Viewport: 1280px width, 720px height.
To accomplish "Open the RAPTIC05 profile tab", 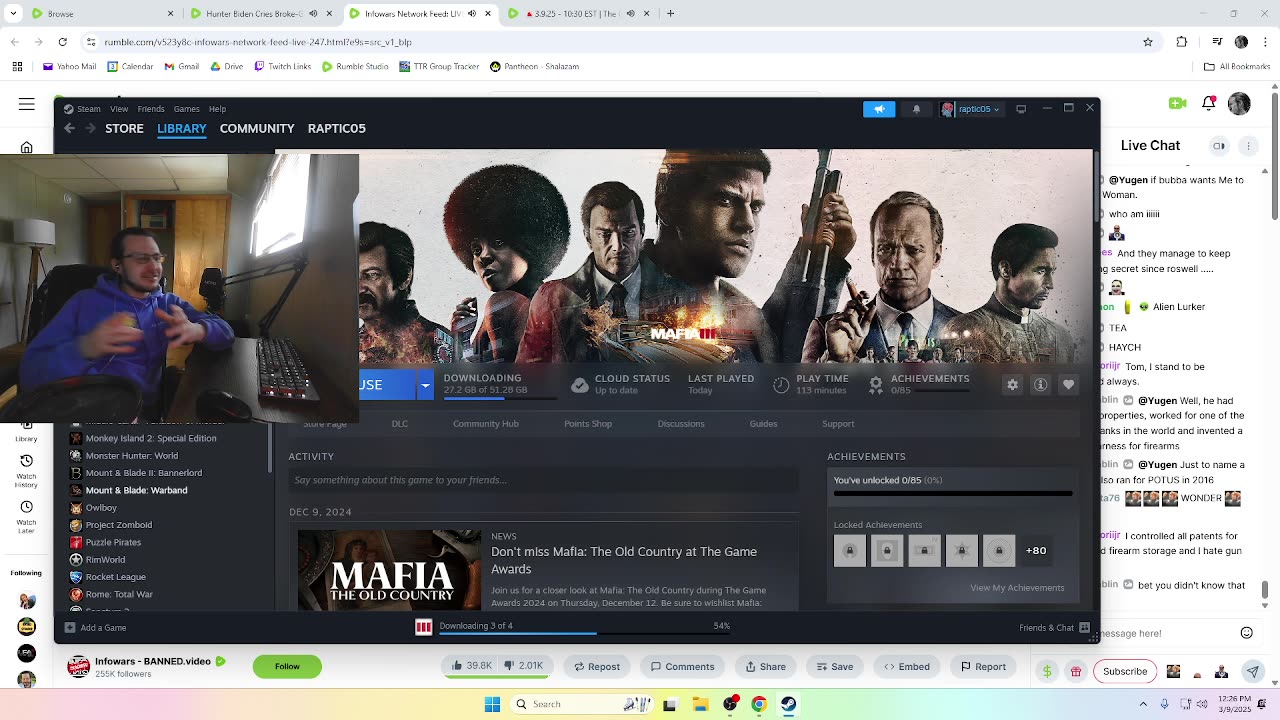I will tap(337, 128).
